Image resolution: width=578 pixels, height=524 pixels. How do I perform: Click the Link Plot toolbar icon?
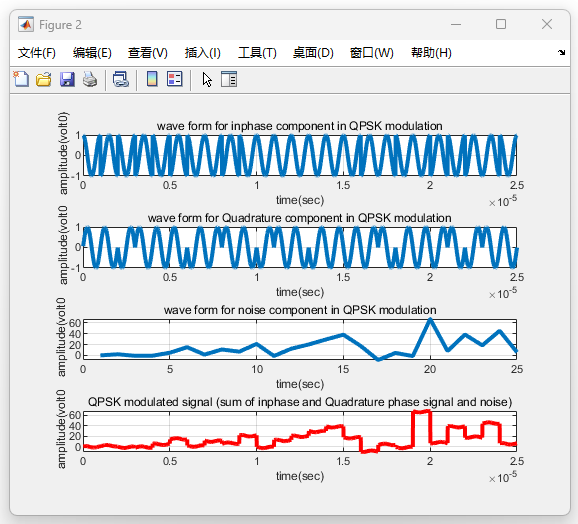121,79
